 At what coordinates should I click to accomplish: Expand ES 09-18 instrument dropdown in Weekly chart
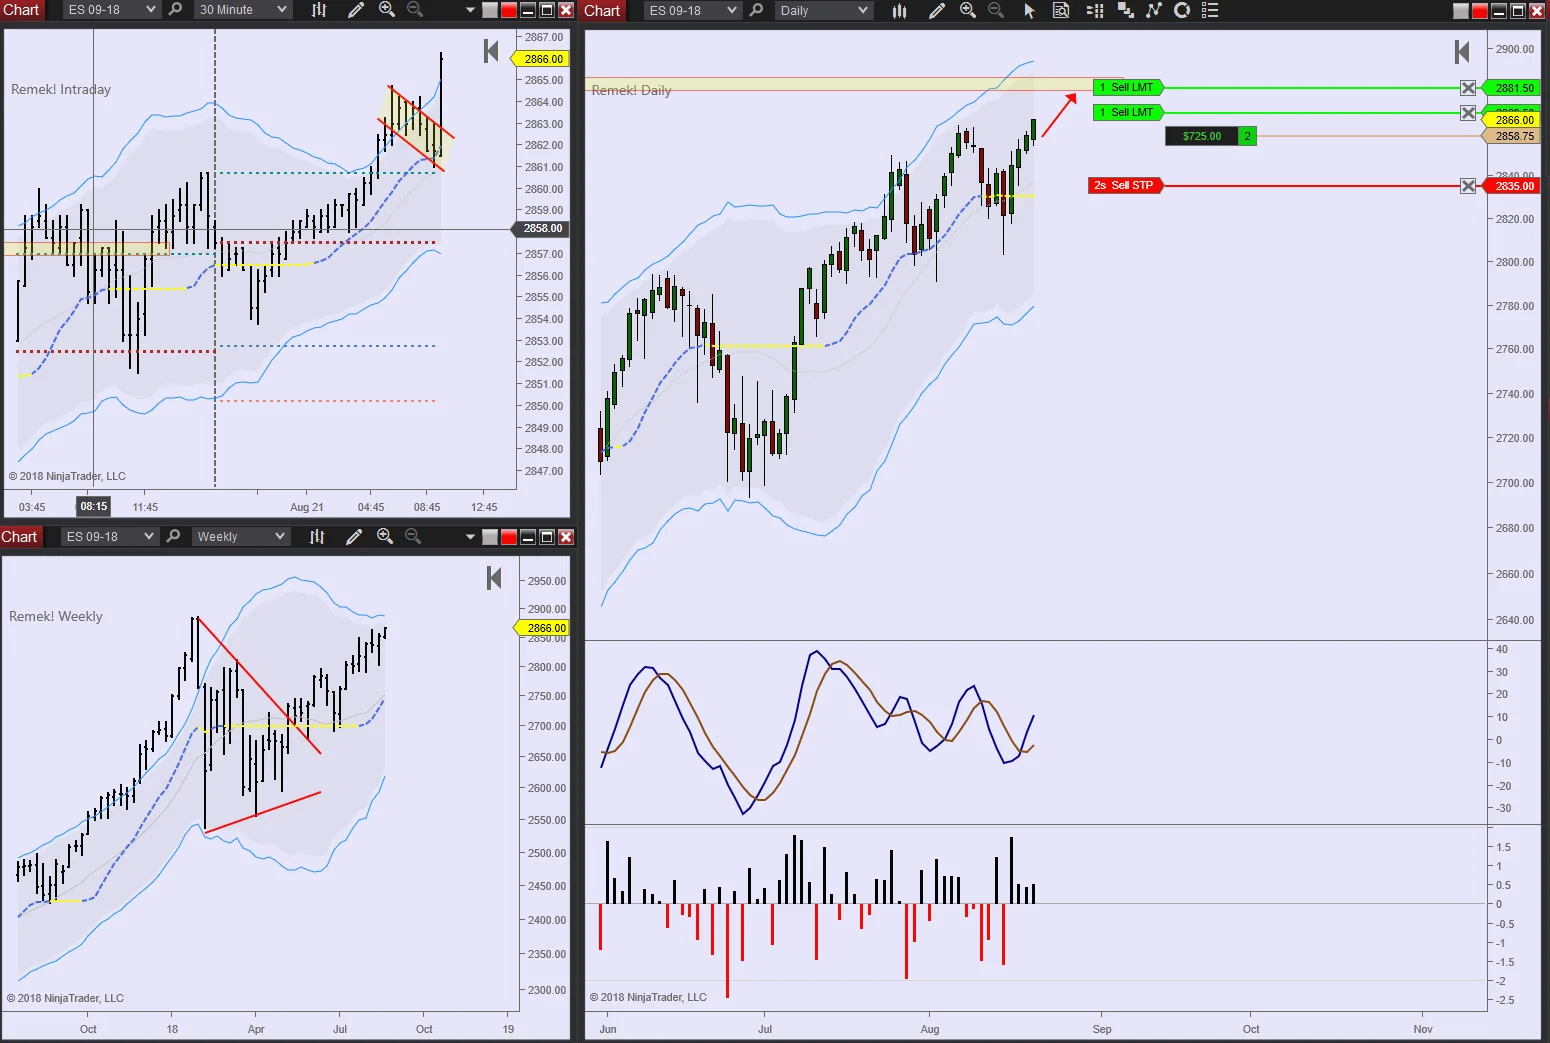(149, 536)
